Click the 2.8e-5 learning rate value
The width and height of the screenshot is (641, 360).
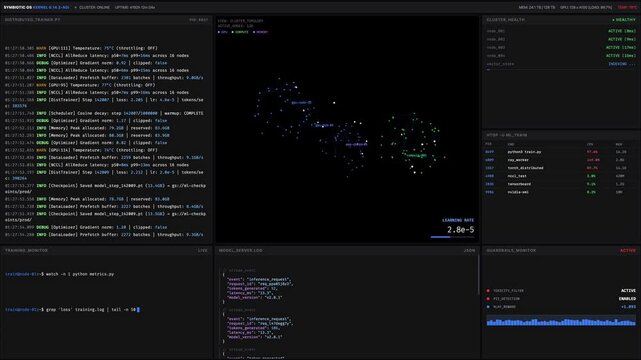coord(461,230)
